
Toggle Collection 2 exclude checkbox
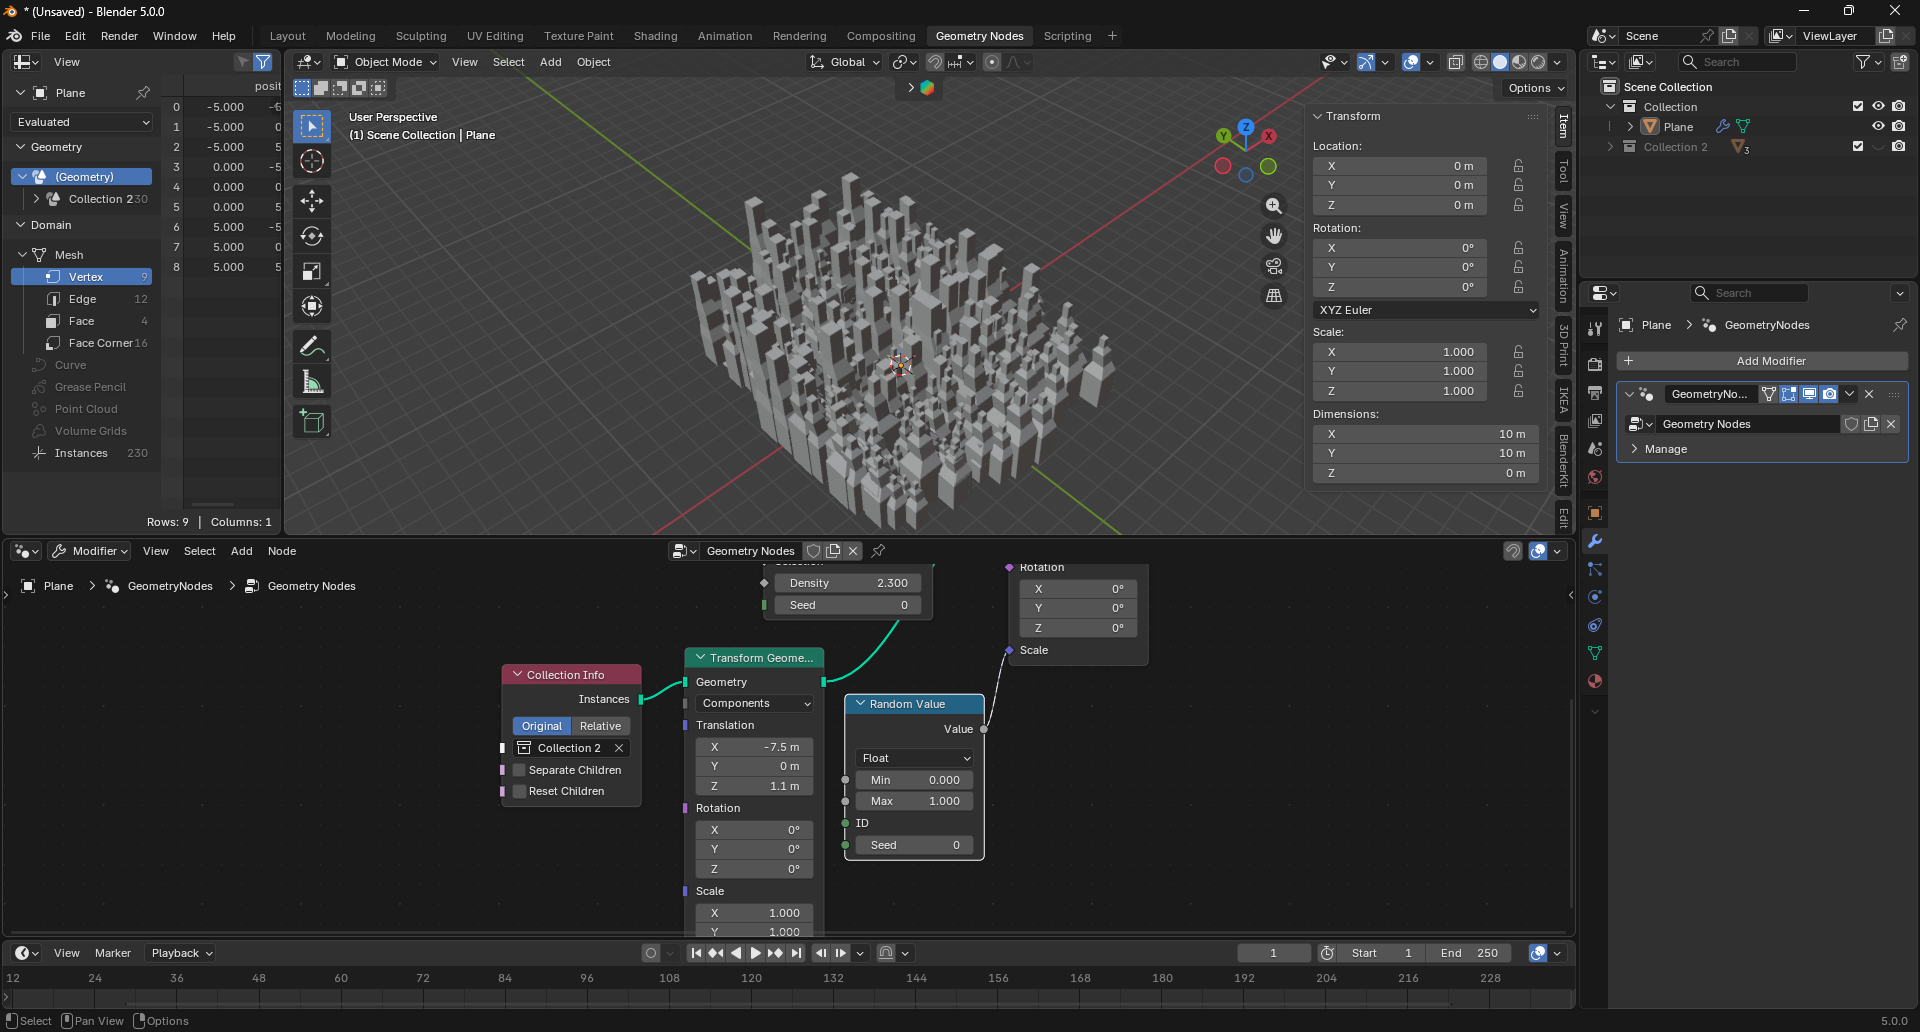(x=1858, y=147)
